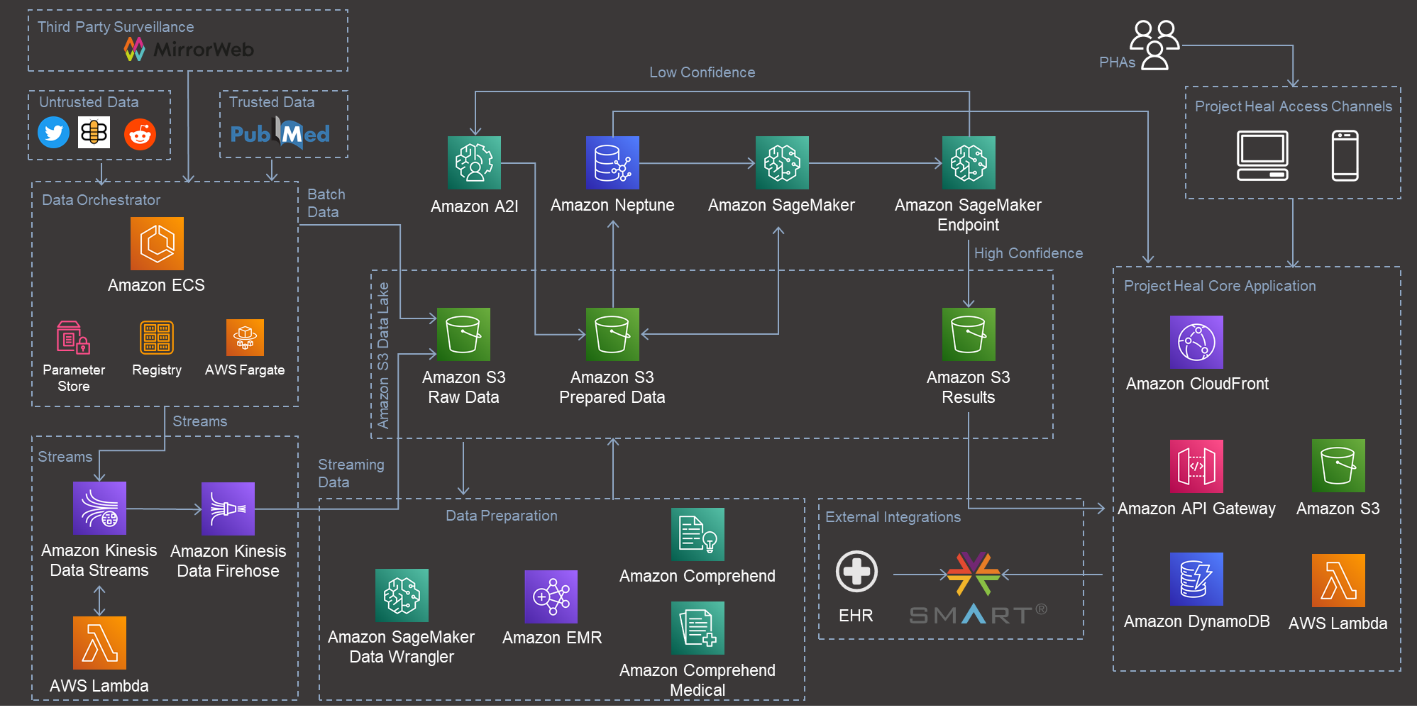Viewport: 1417px width, 710px height.
Task: Click Amazon Kinesis Data Firehose icon
Action: coord(228,509)
